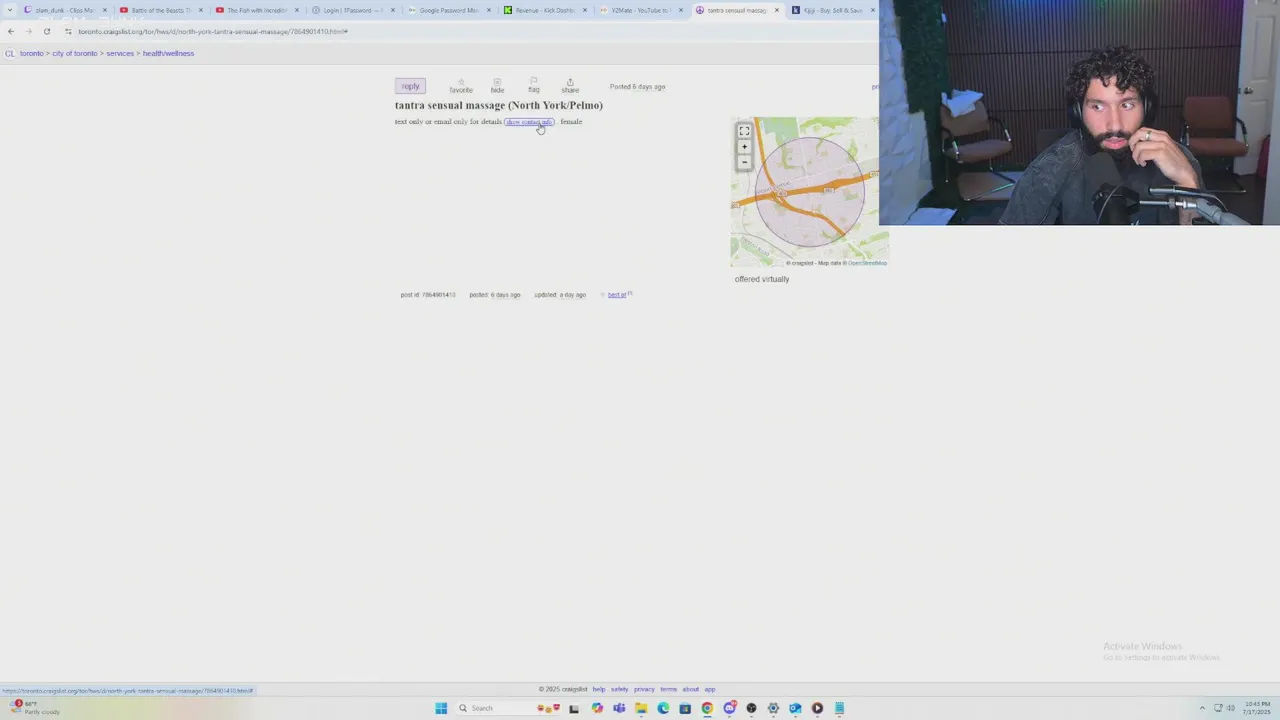Screen dimensions: 1280x720
Task: Reload the page with refresh icon
Action: [46, 31]
